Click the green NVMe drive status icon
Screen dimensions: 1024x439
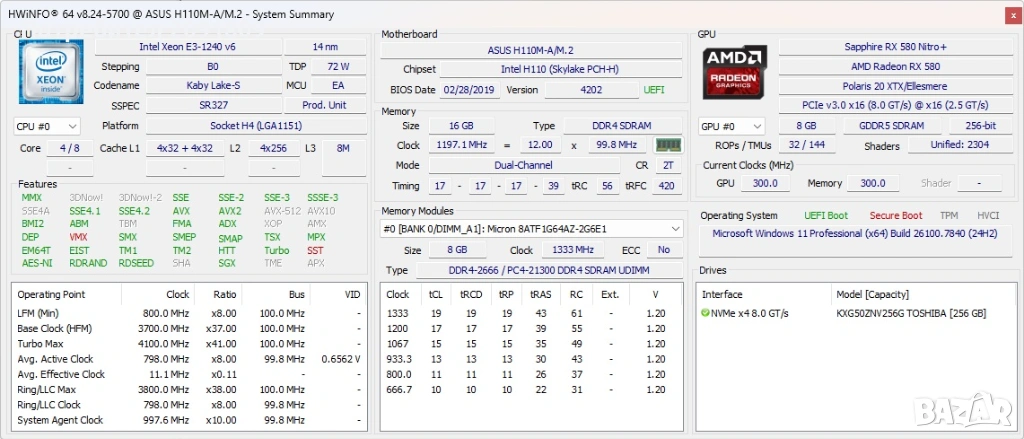coord(706,313)
